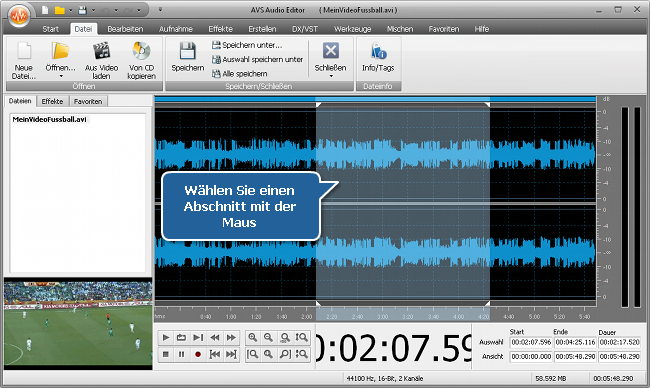This screenshot has width=650, height=388.
Task: Click the Schließen ribbon button
Action: 330,56
